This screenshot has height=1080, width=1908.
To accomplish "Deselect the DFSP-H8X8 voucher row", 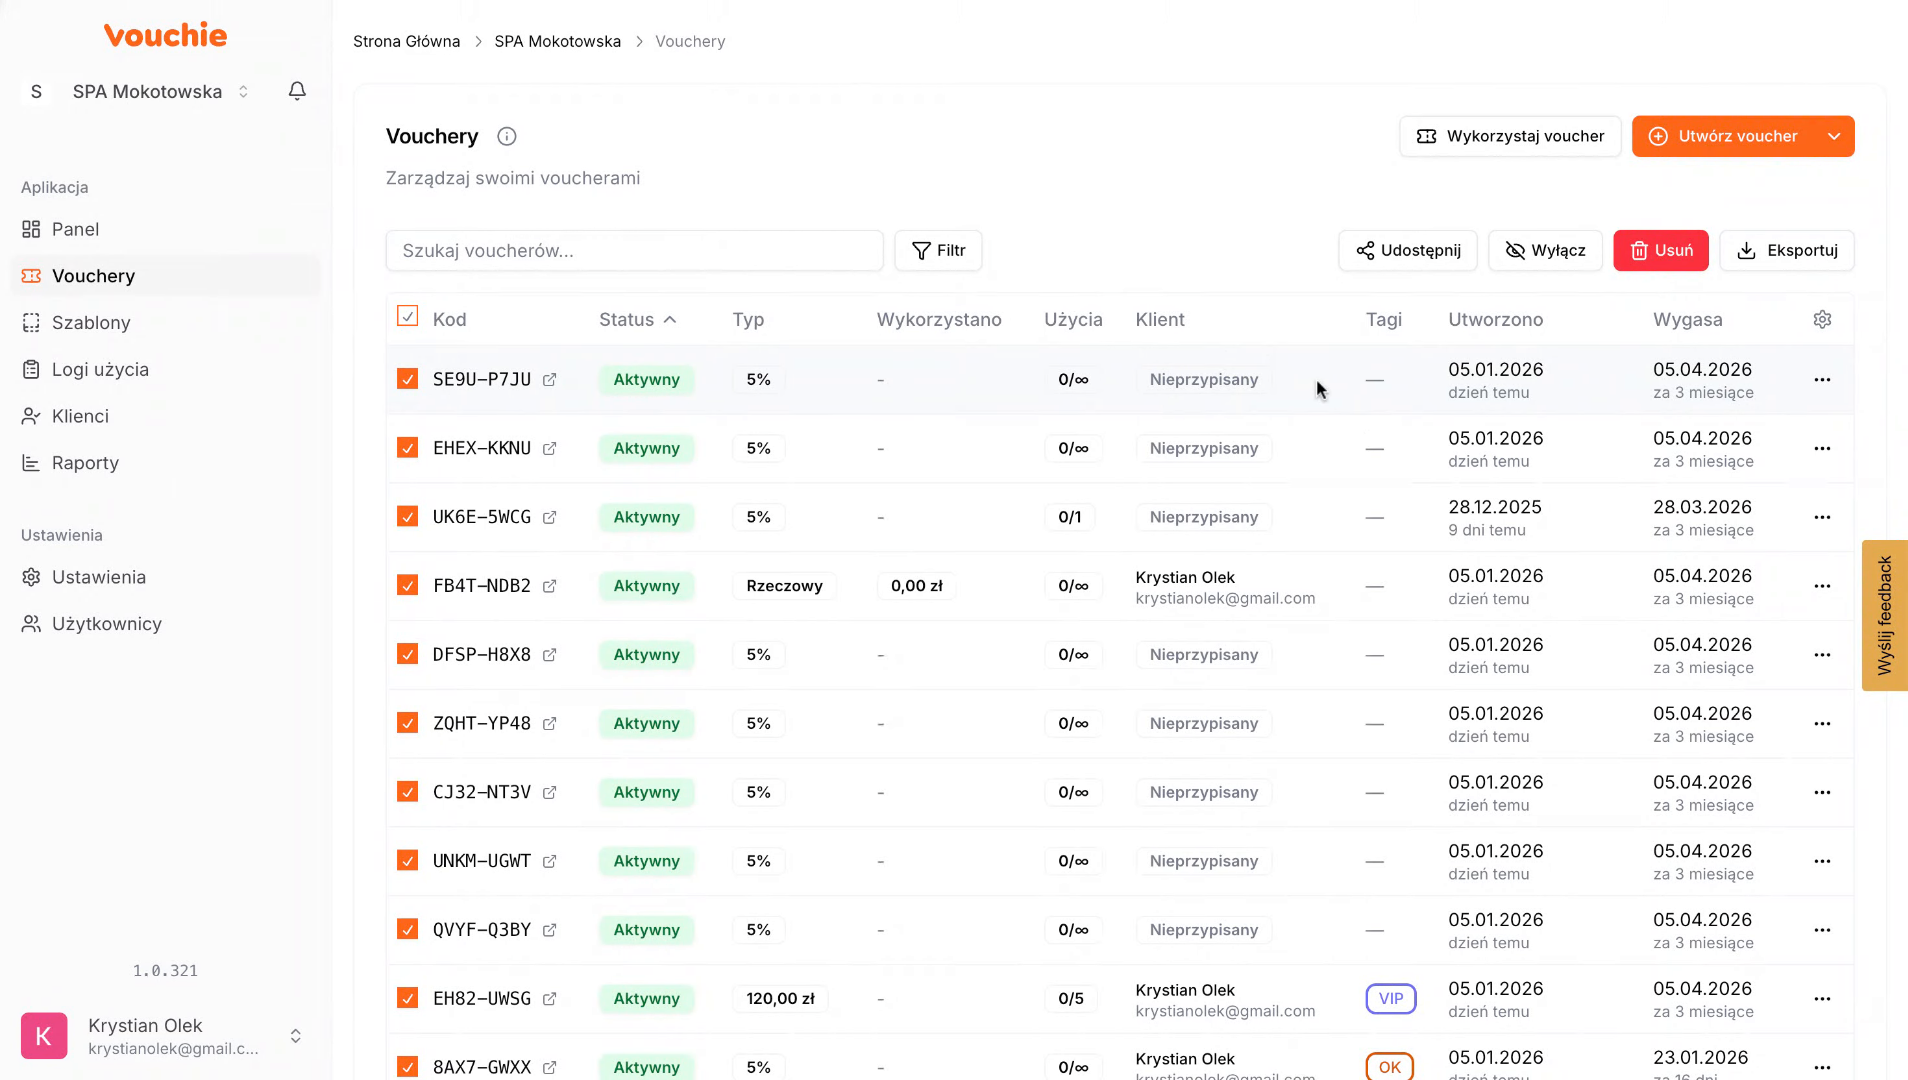I will [x=407, y=654].
